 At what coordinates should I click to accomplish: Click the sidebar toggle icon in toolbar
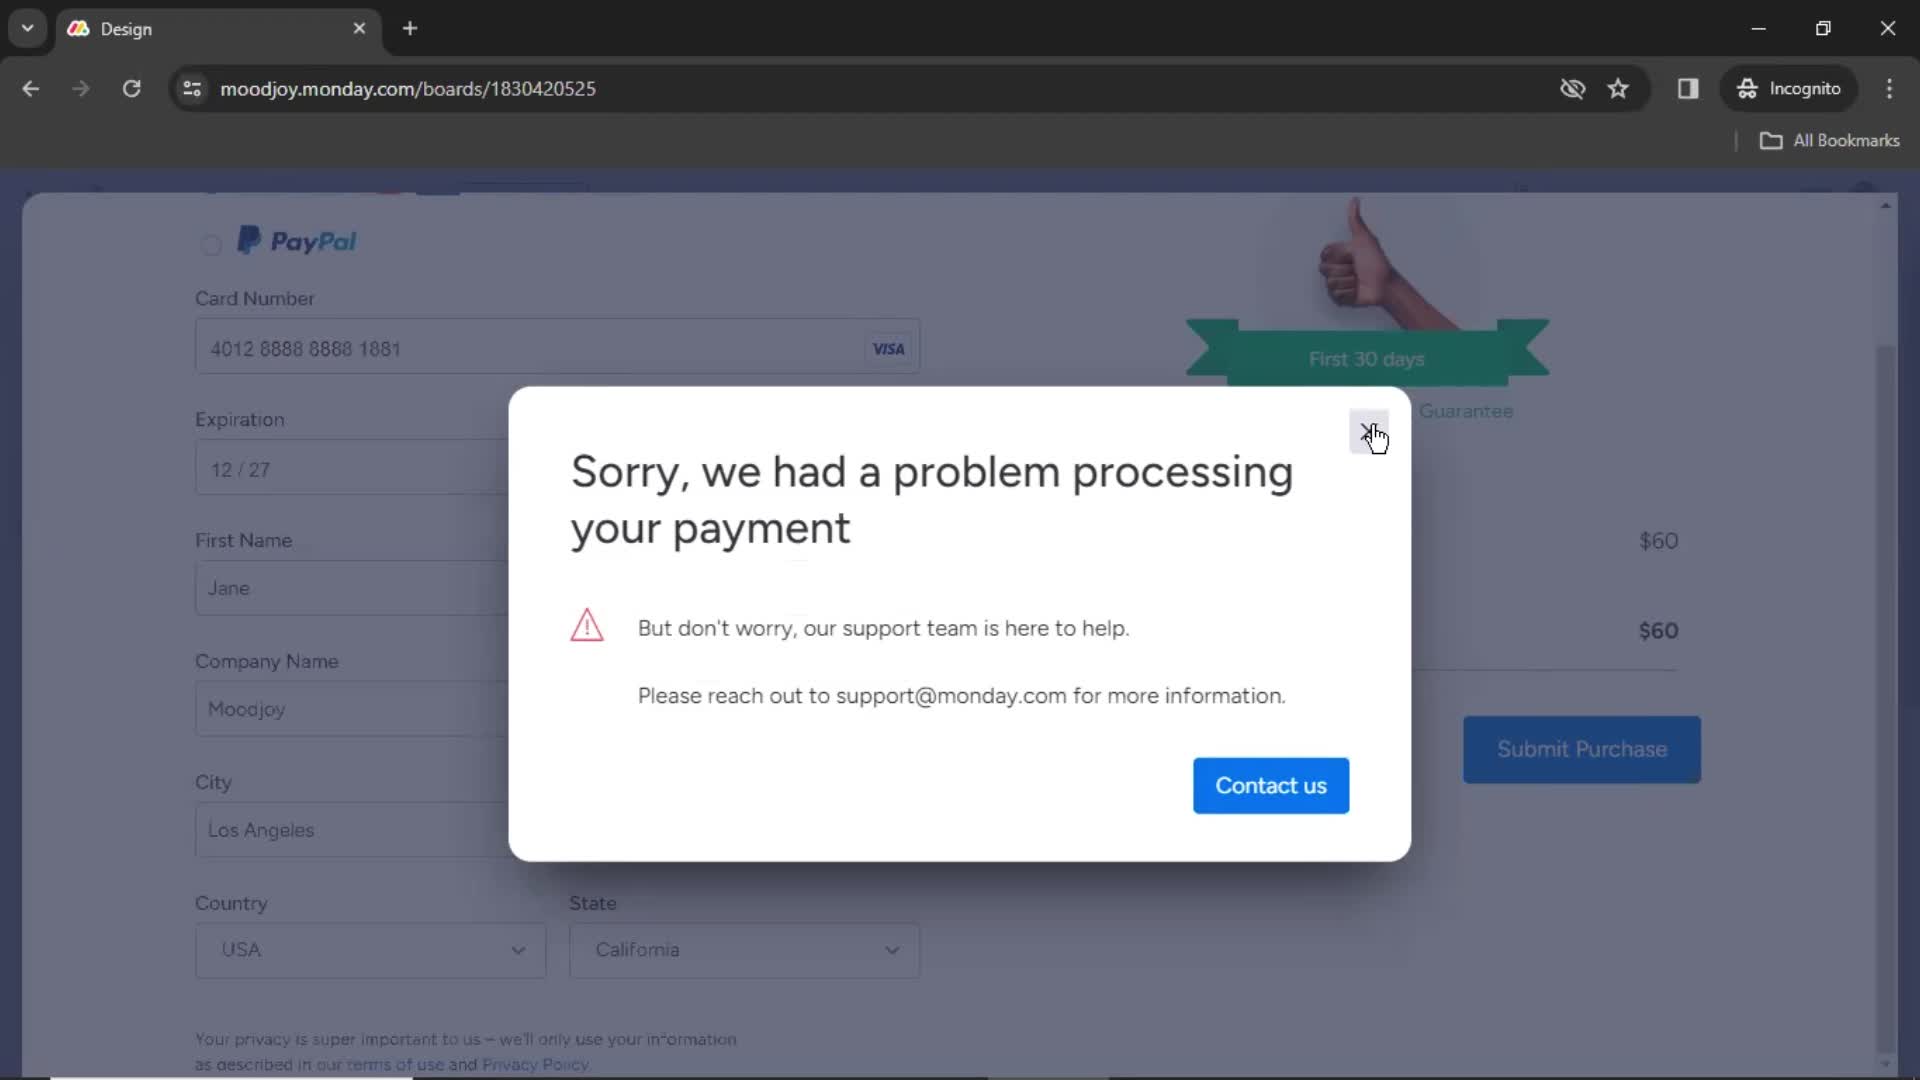[x=1689, y=88]
